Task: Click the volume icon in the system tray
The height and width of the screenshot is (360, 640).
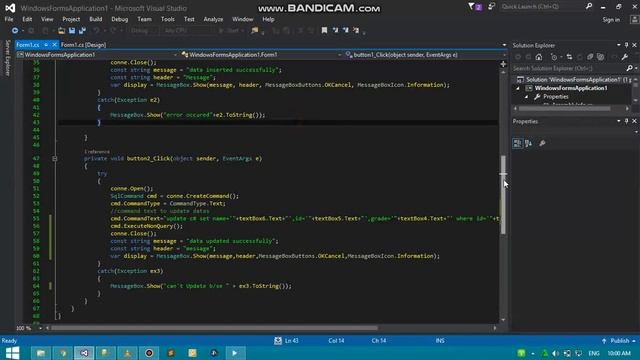Action: click(x=555, y=353)
